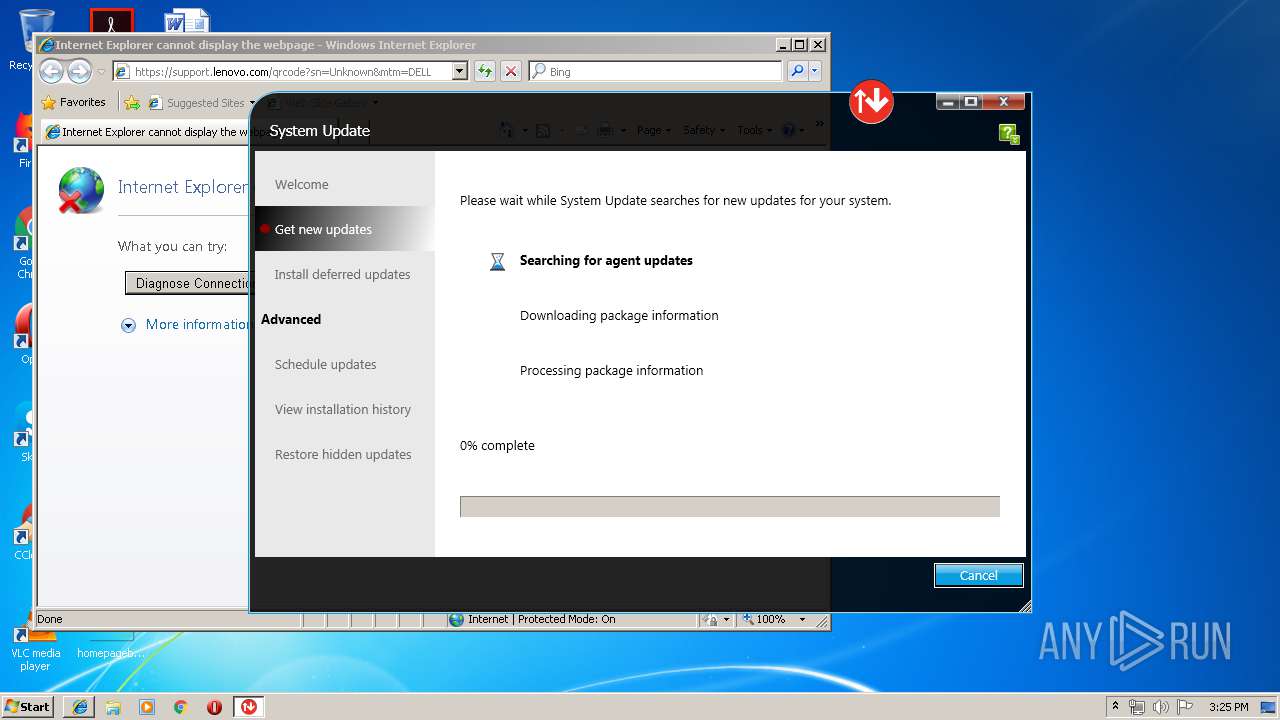Click the Internet Explorer address bar
Image resolution: width=1280 pixels, height=720 pixels.
290,71
